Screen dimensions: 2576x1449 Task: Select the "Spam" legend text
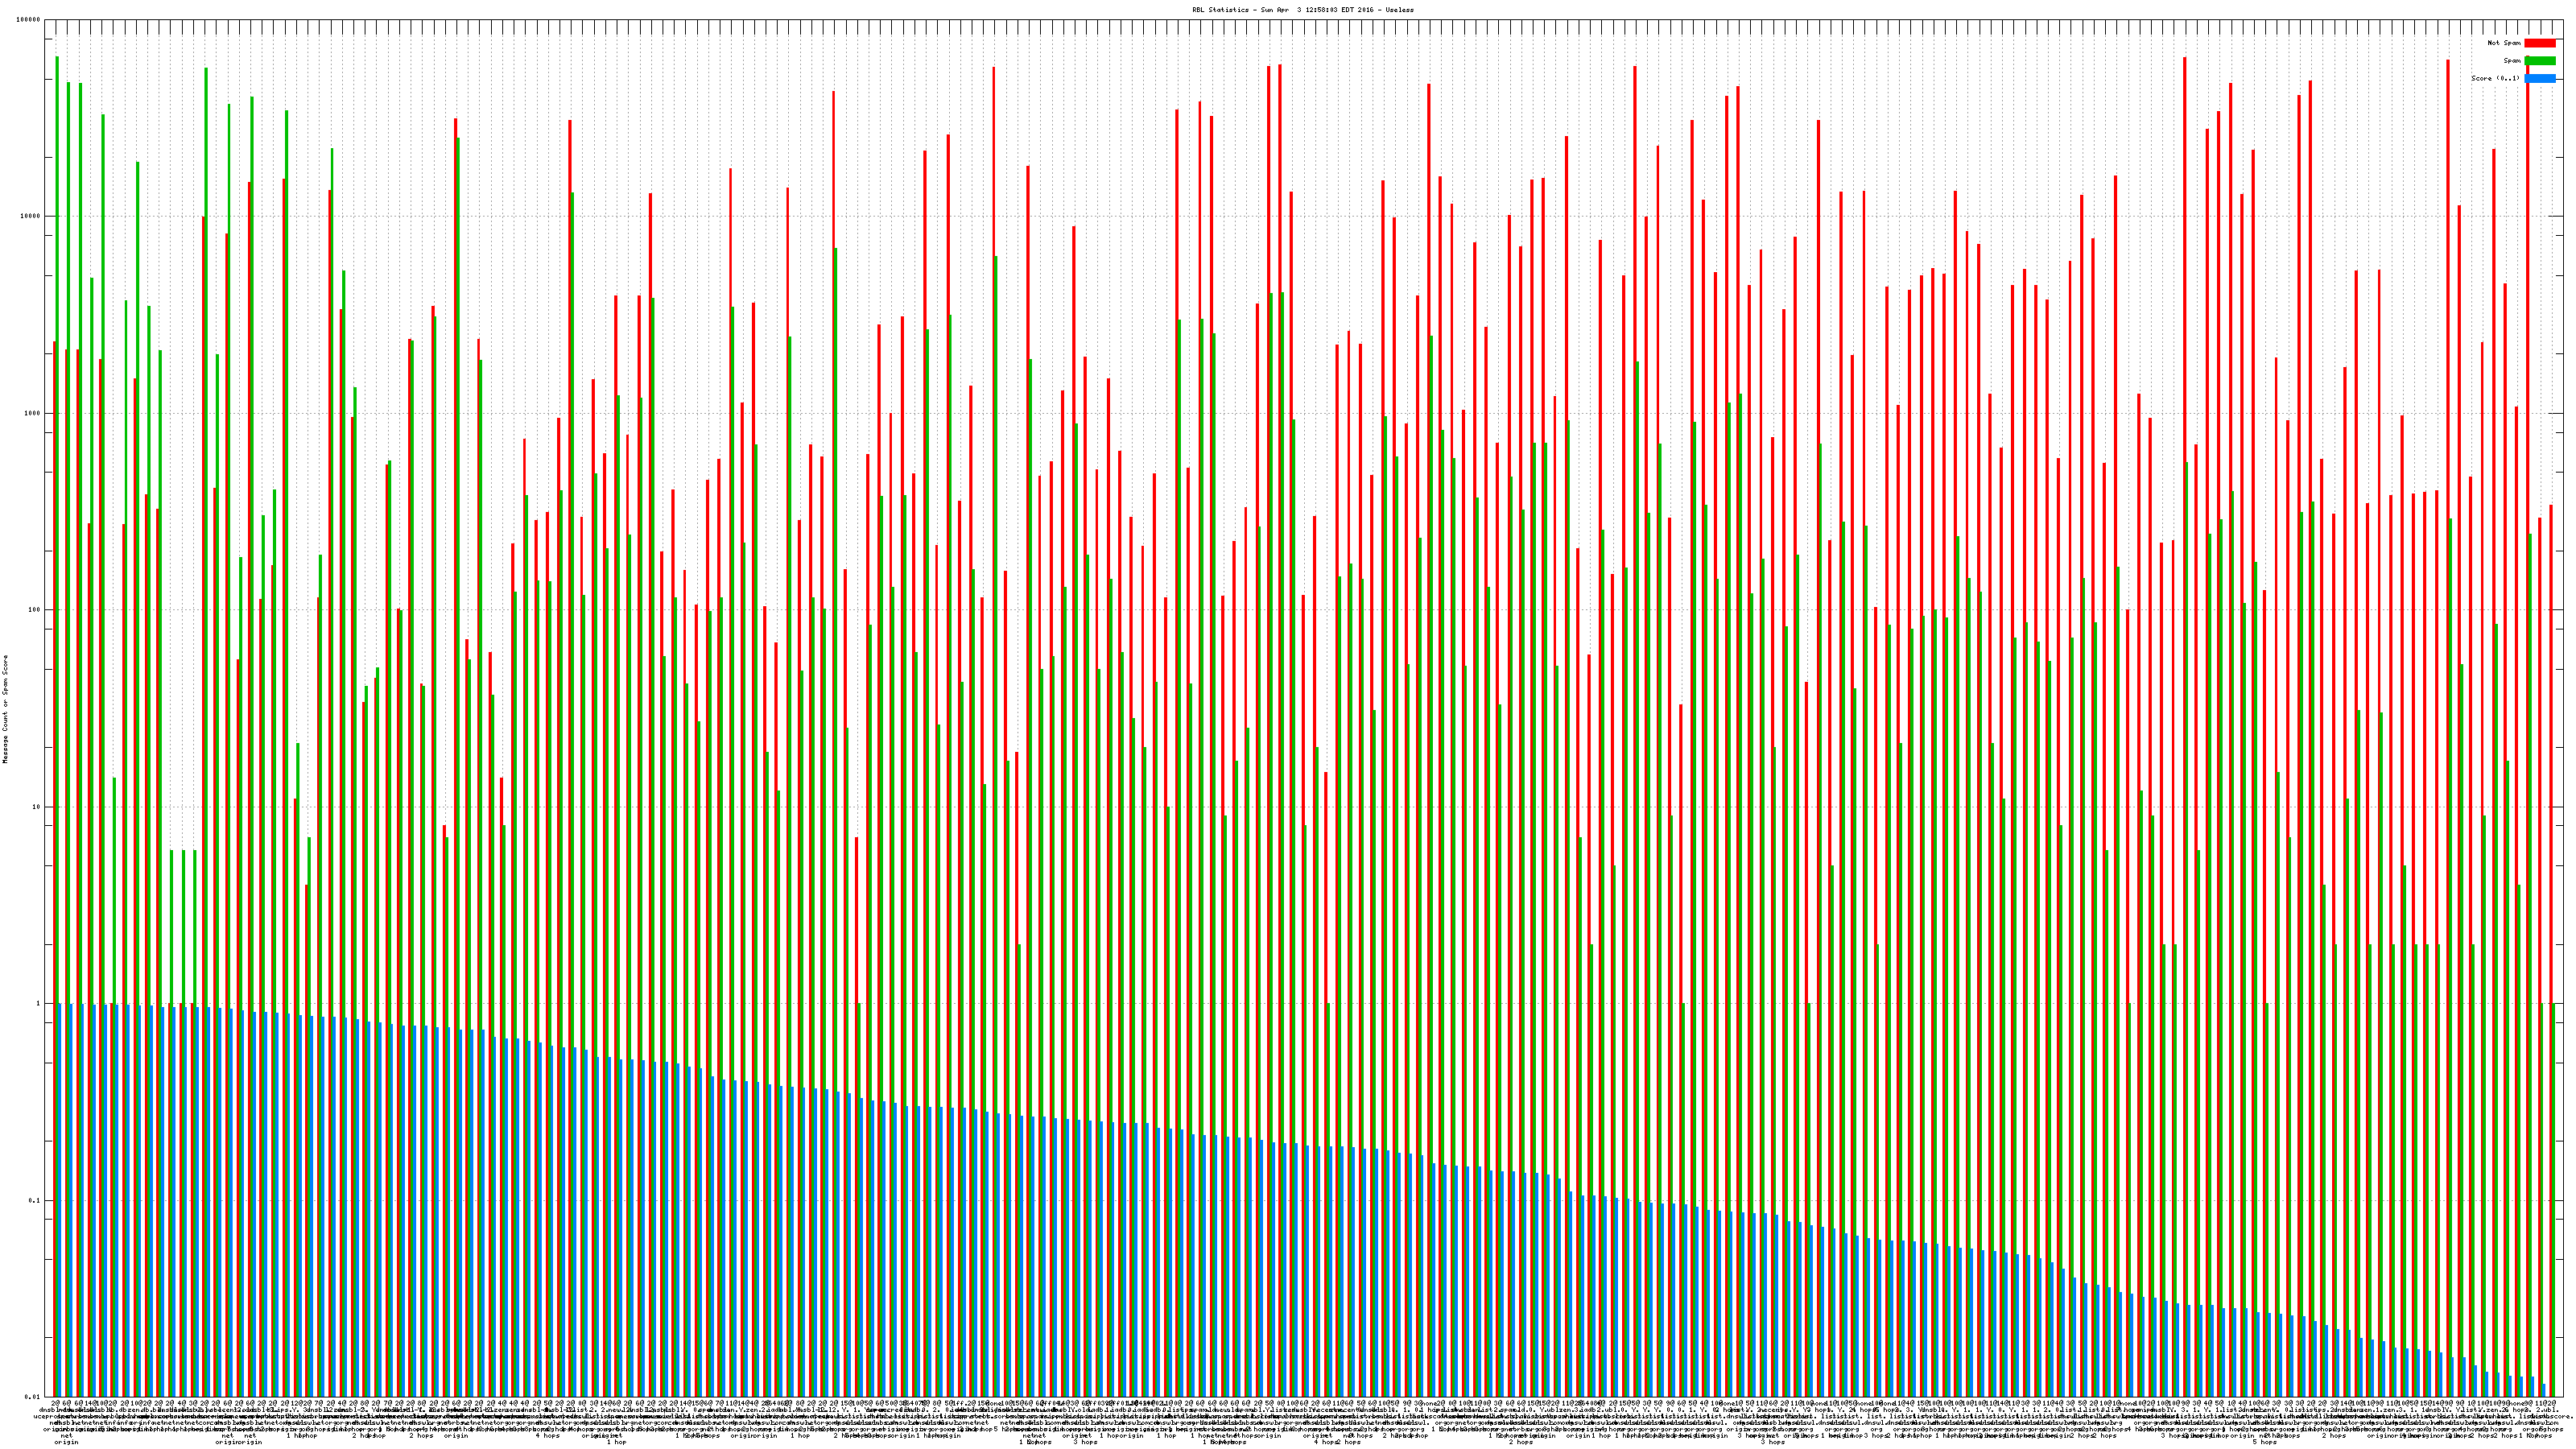(2512, 61)
